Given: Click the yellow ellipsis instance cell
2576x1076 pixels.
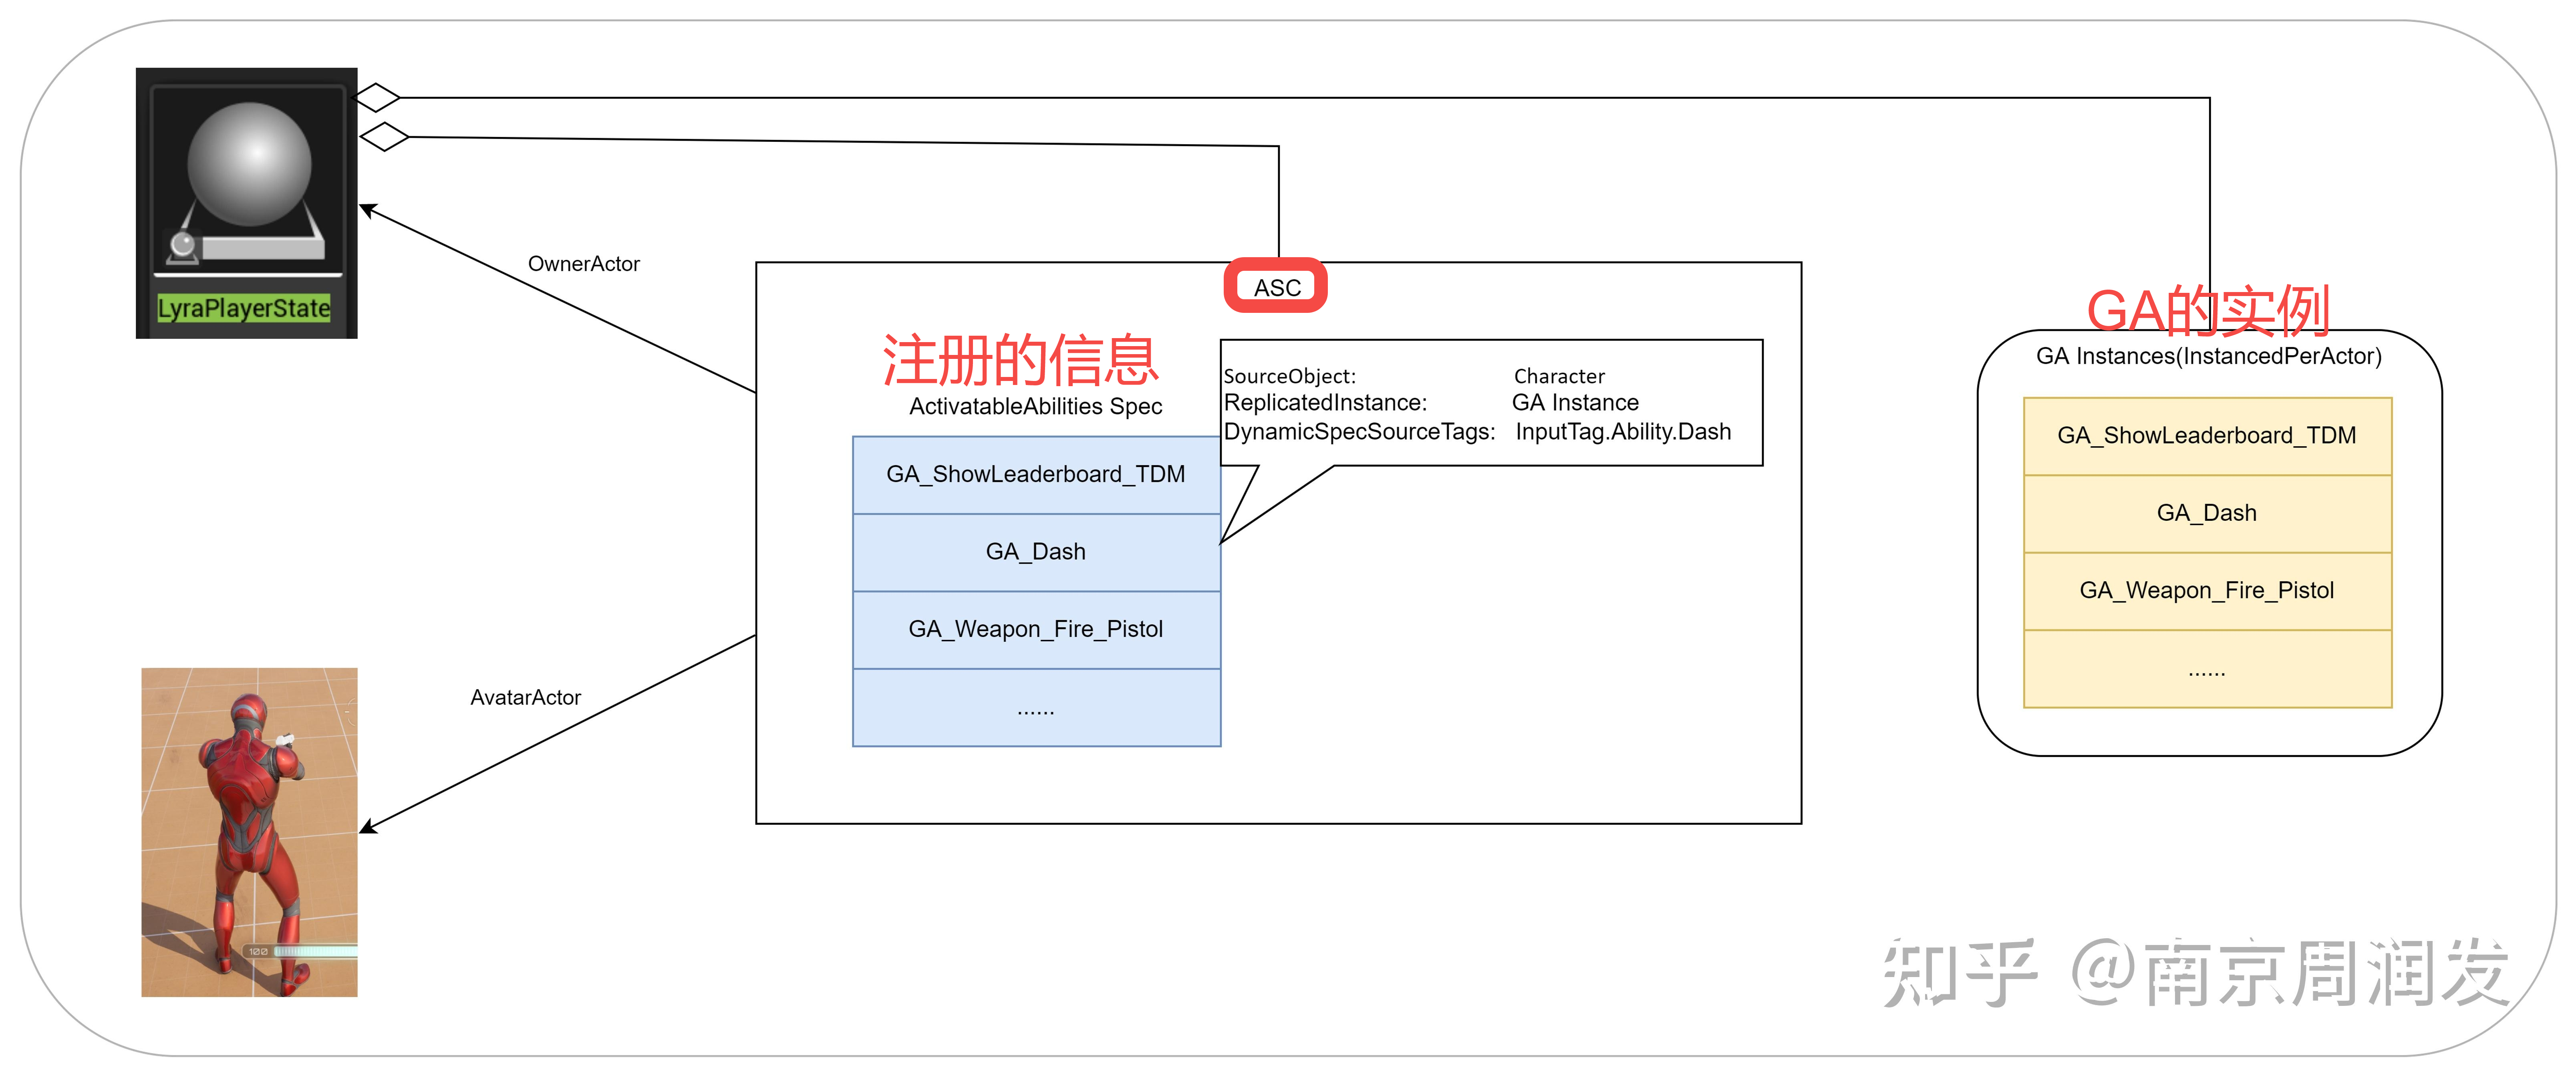Looking at the screenshot, I should pos(2207,669).
